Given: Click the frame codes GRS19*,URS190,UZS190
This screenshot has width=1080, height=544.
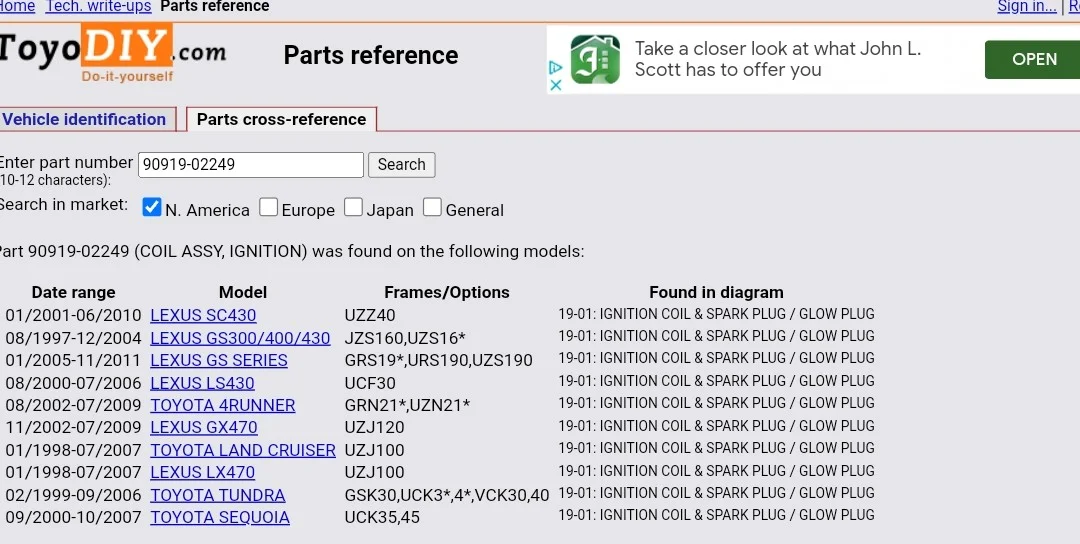Looking at the screenshot, I should point(439,360).
